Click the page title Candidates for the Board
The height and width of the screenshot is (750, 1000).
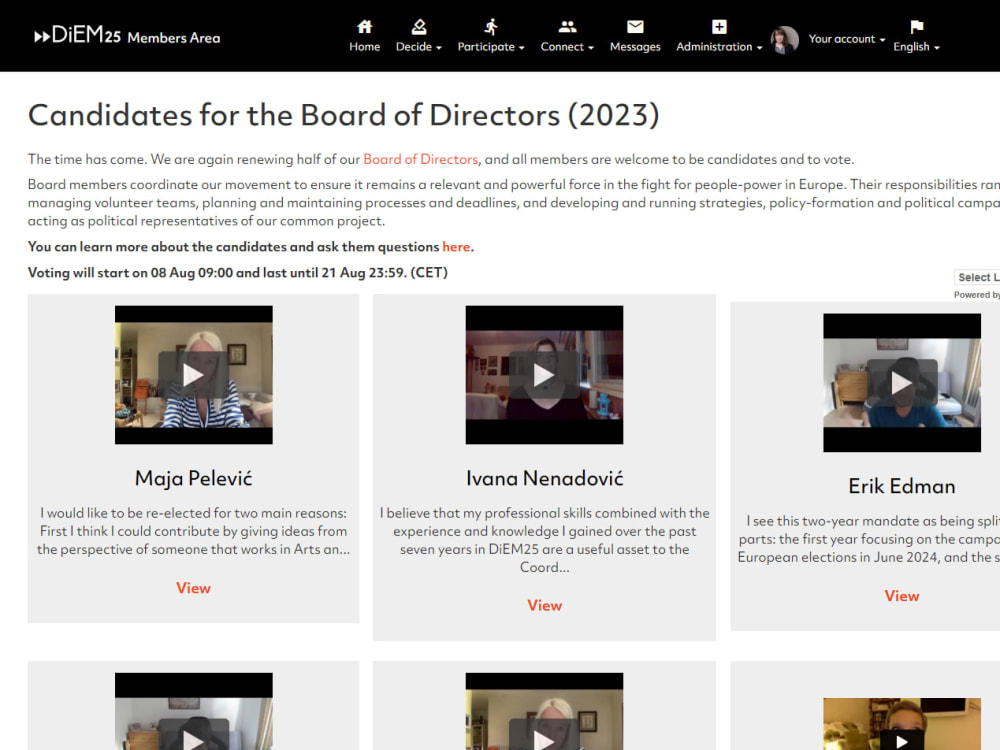click(343, 115)
